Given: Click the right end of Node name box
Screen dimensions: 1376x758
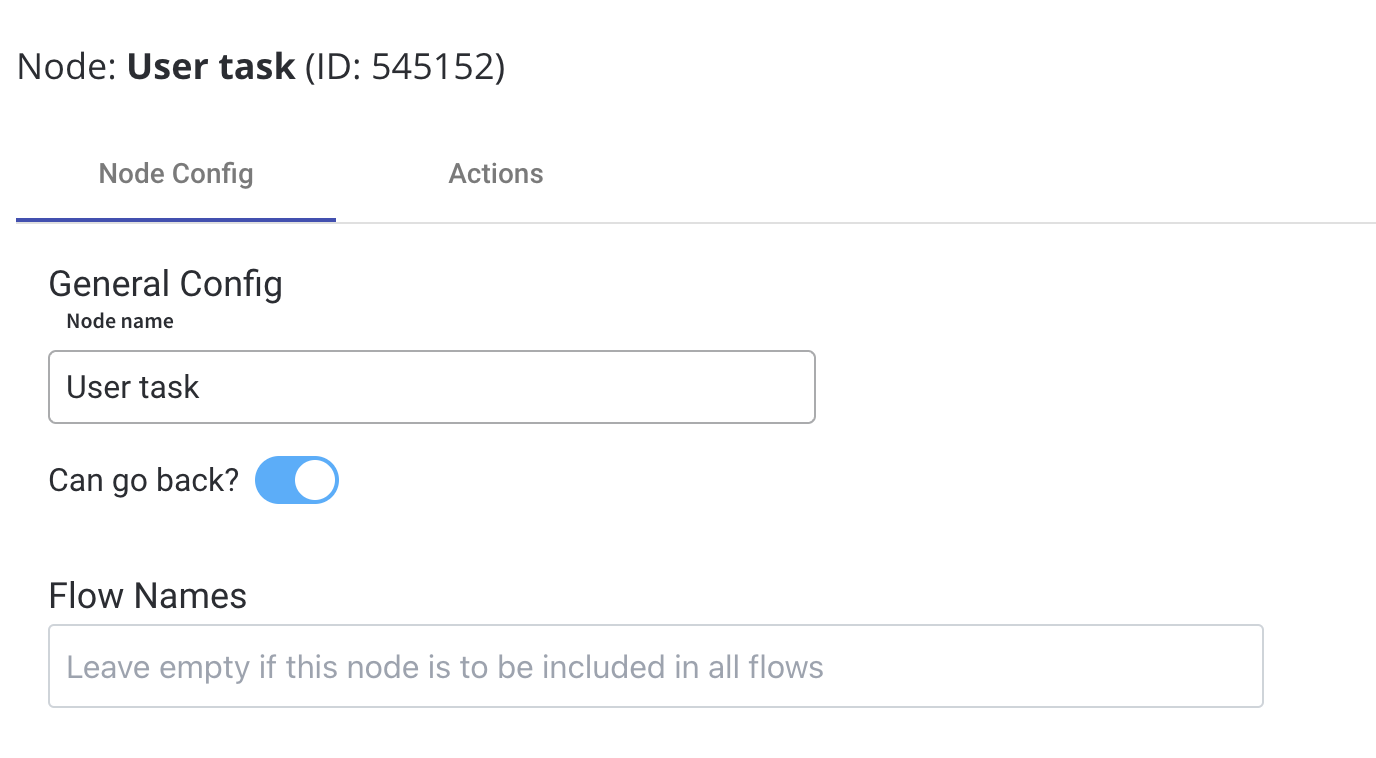Looking at the screenshot, I should 795,387.
